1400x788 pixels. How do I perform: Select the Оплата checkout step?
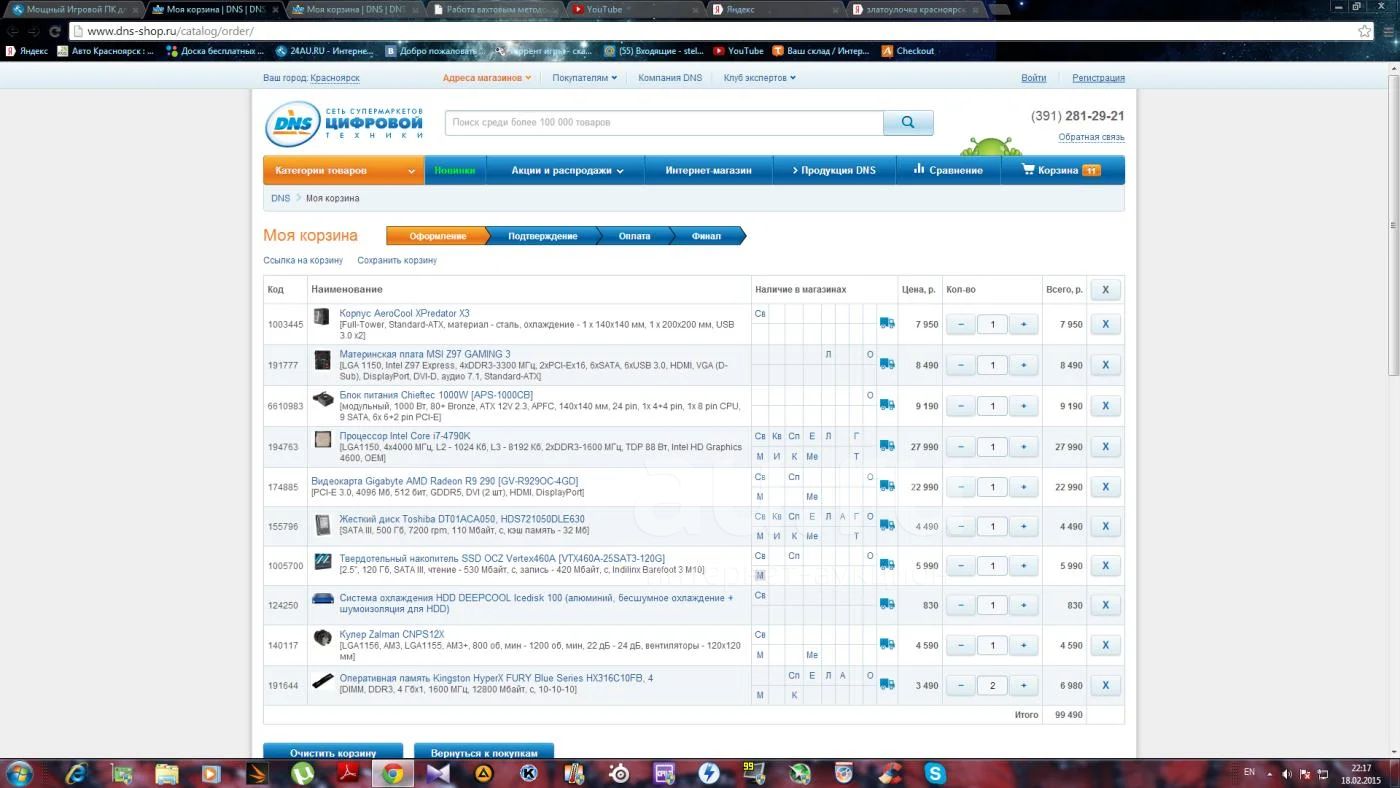(x=634, y=236)
